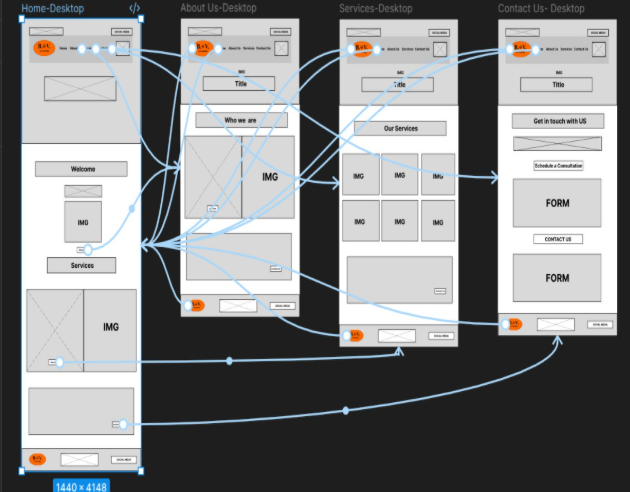Select square image placeholder in Services-Desktop nav bar

pos(440,49)
